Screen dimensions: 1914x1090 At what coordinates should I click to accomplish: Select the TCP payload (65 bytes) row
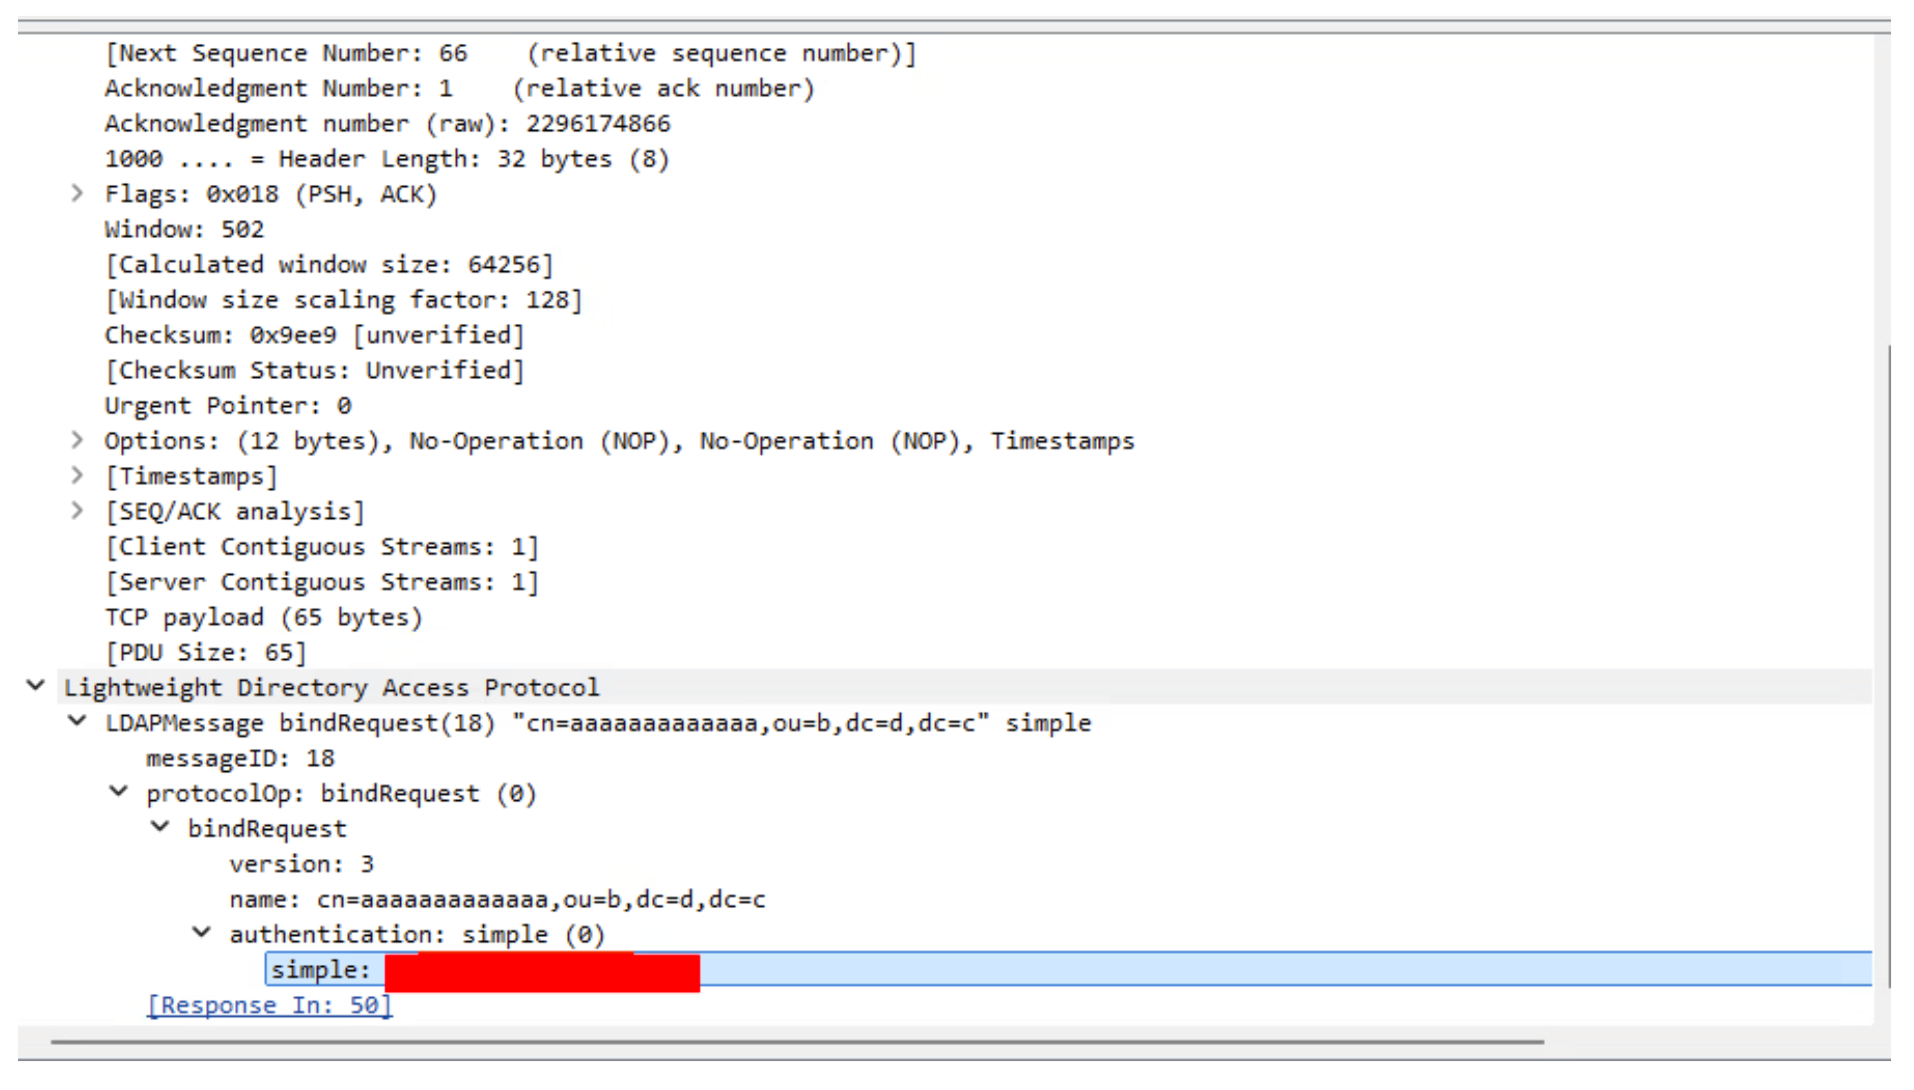263,617
